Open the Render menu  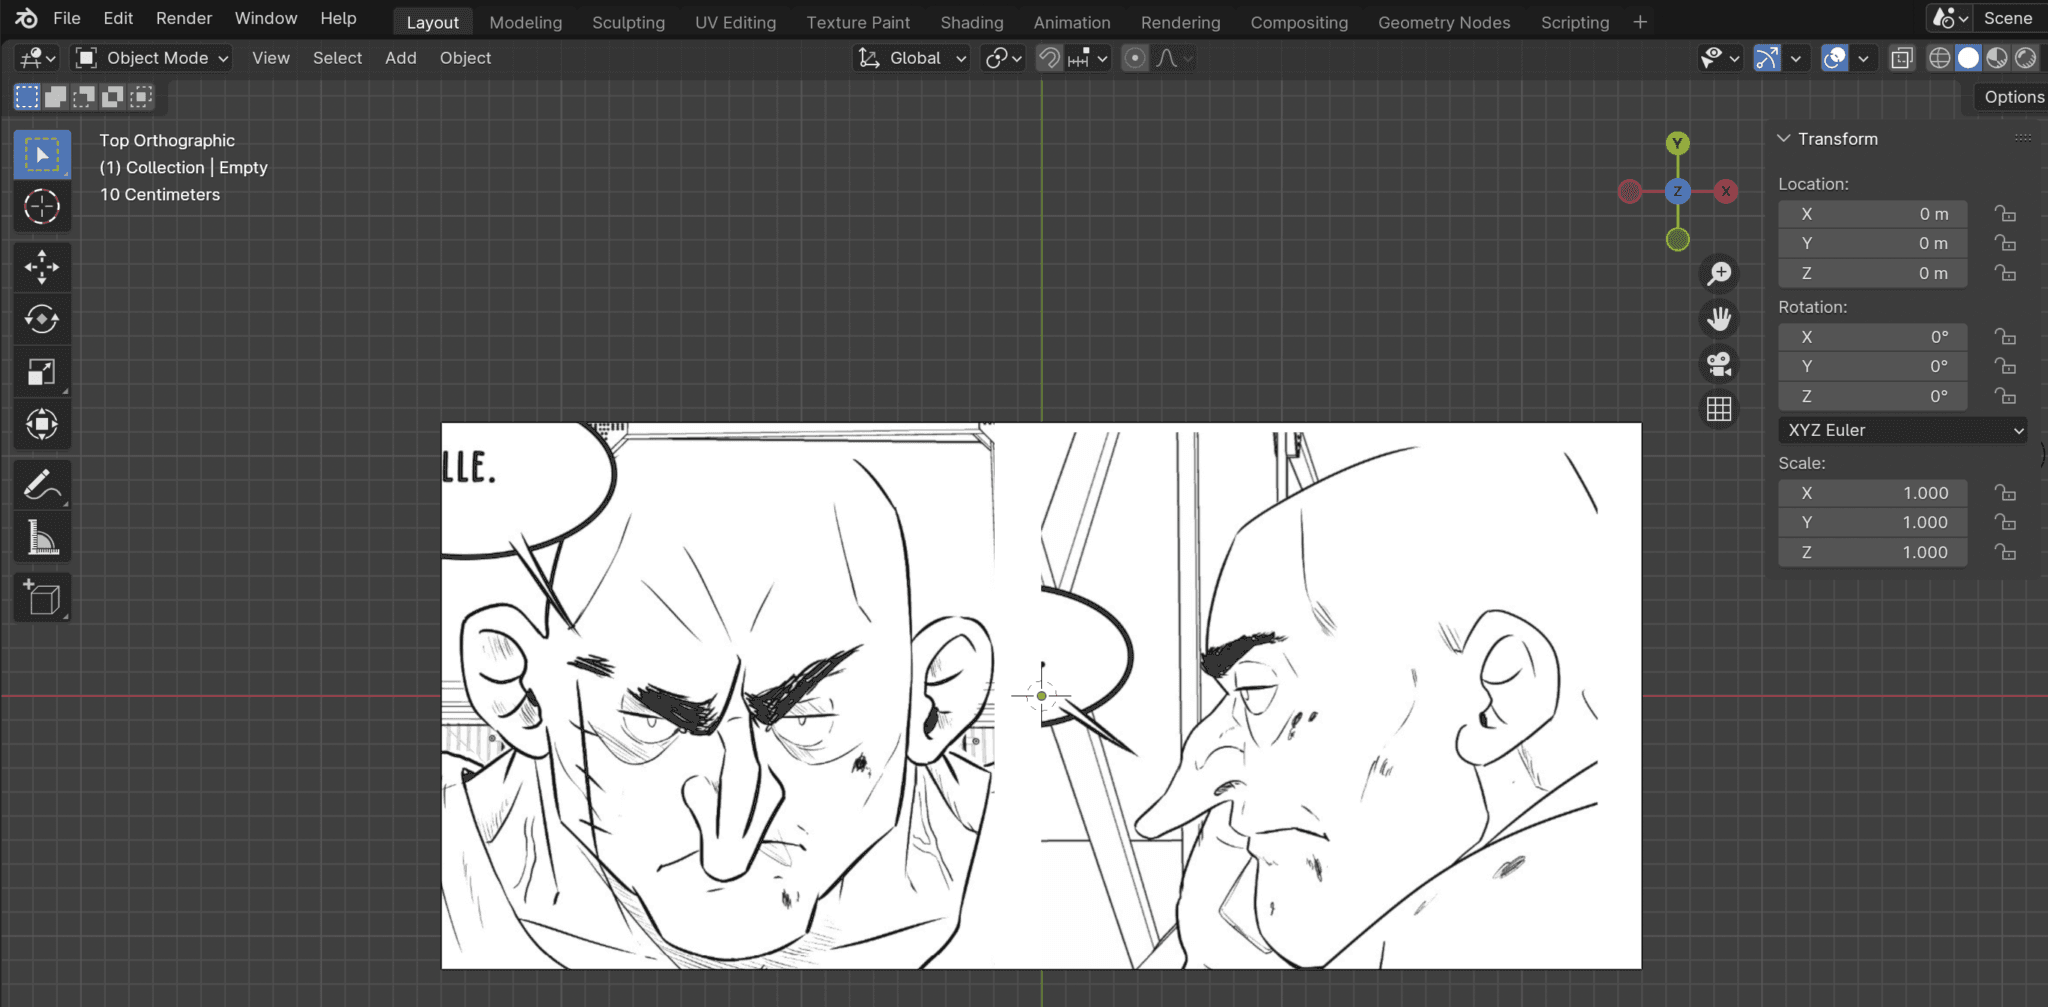coord(184,18)
